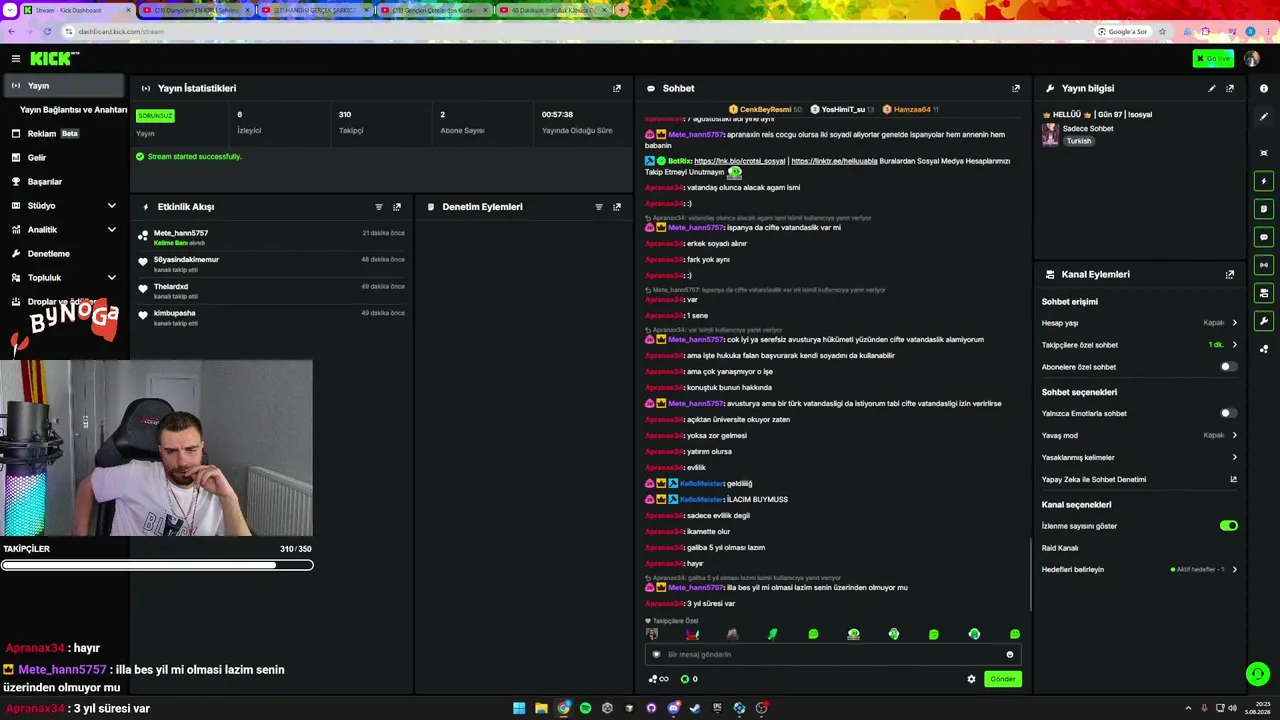Click the wrench icon in right rail
The height and width of the screenshot is (720, 1280).
[1264, 321]
